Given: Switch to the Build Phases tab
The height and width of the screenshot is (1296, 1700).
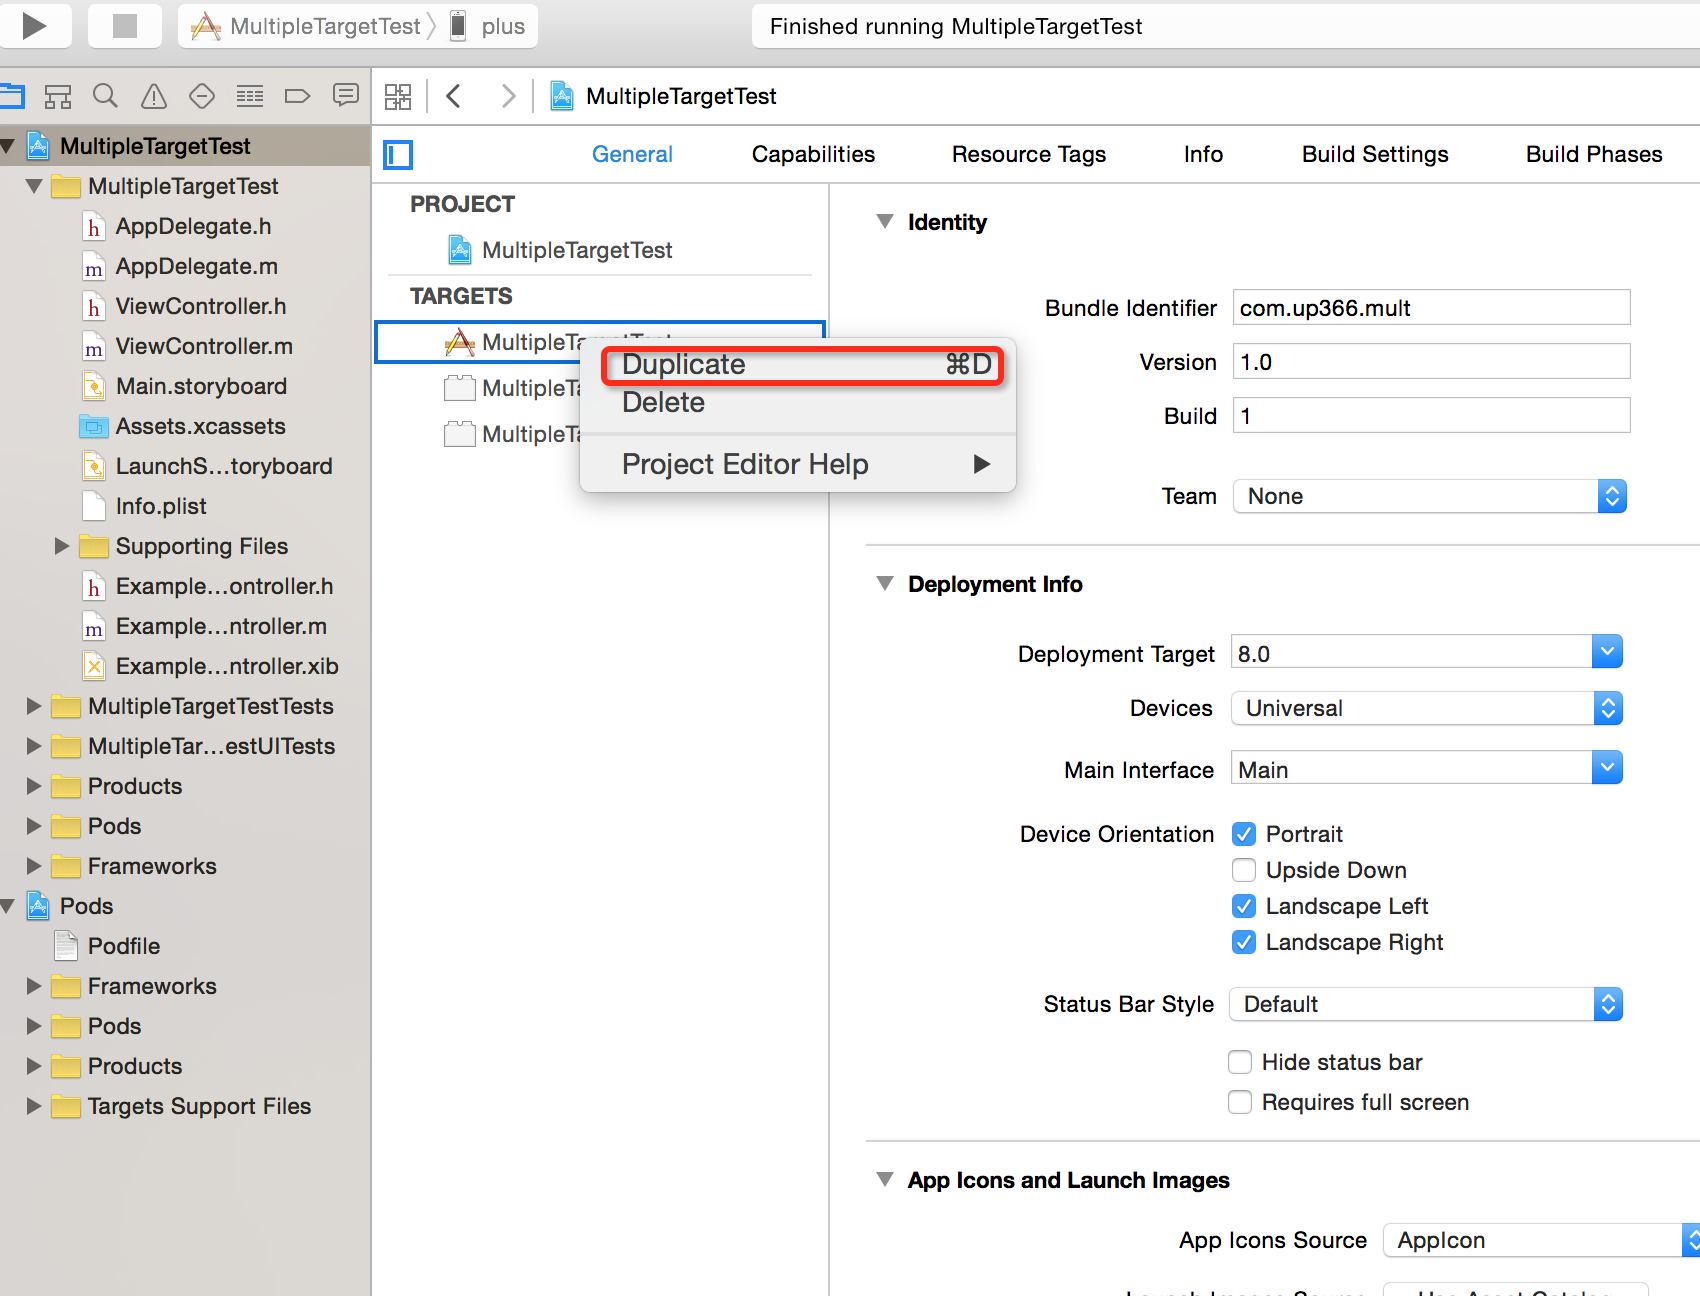Looking at the screenshot, I should pos(1594,154).
